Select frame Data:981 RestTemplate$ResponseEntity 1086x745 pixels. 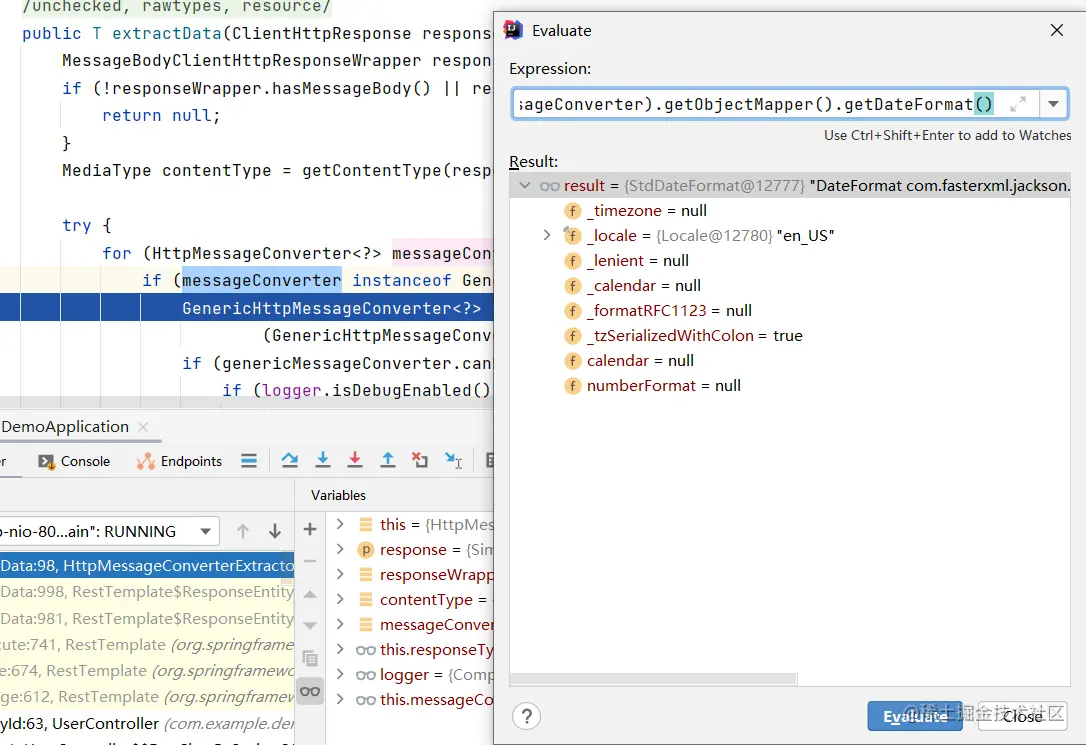click(x=147, y=618)
